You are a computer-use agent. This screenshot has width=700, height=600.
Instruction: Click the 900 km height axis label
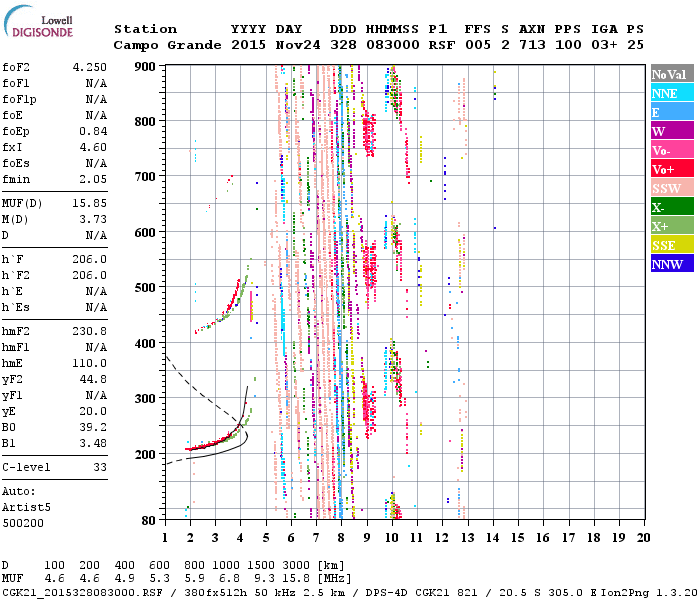(145, 67)
